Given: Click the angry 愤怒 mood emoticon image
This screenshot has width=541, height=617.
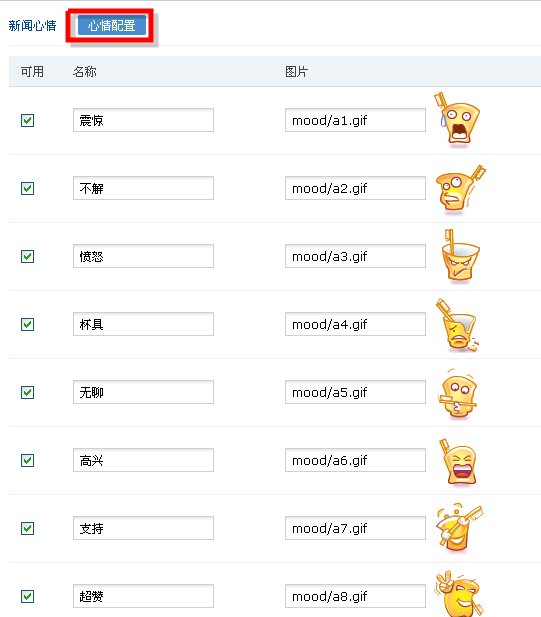Looking at the screenshot, I should coord(460,256).
